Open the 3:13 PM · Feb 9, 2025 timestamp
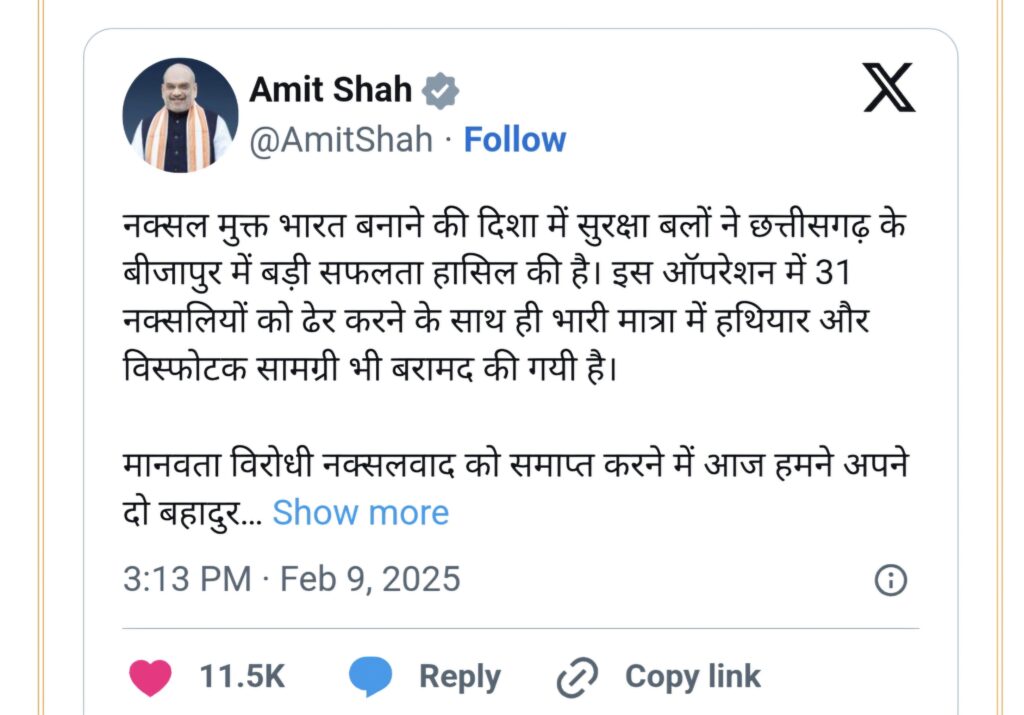 pos(292,579)
